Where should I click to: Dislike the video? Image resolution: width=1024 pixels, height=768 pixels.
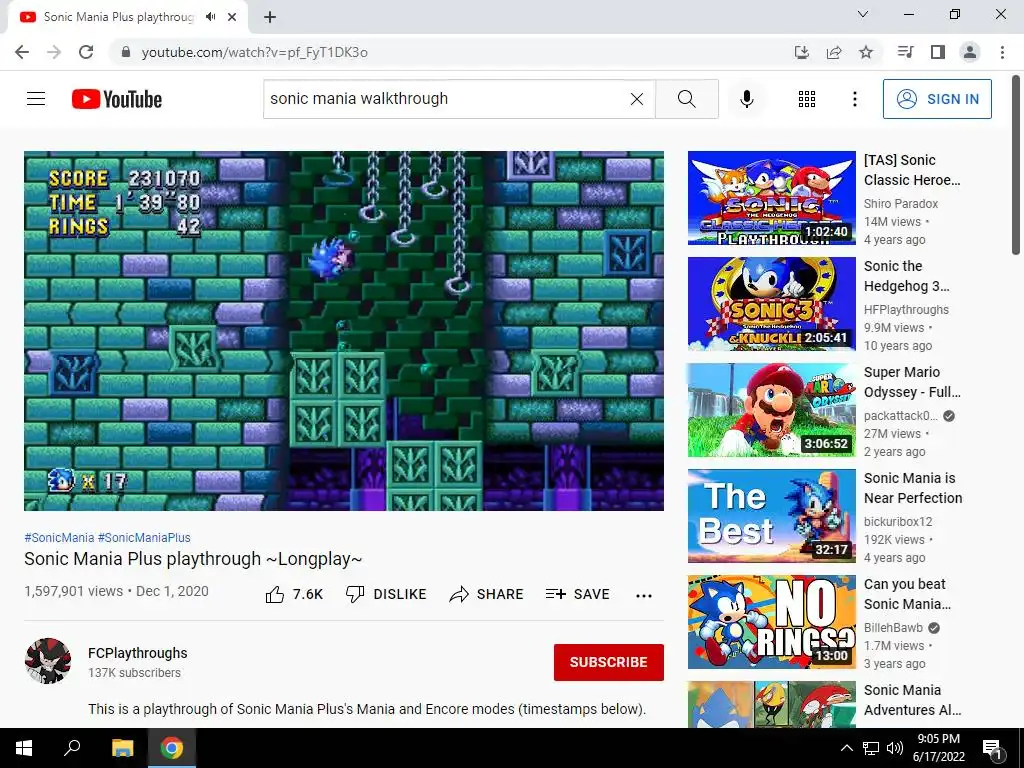click(x=386, y=594)
